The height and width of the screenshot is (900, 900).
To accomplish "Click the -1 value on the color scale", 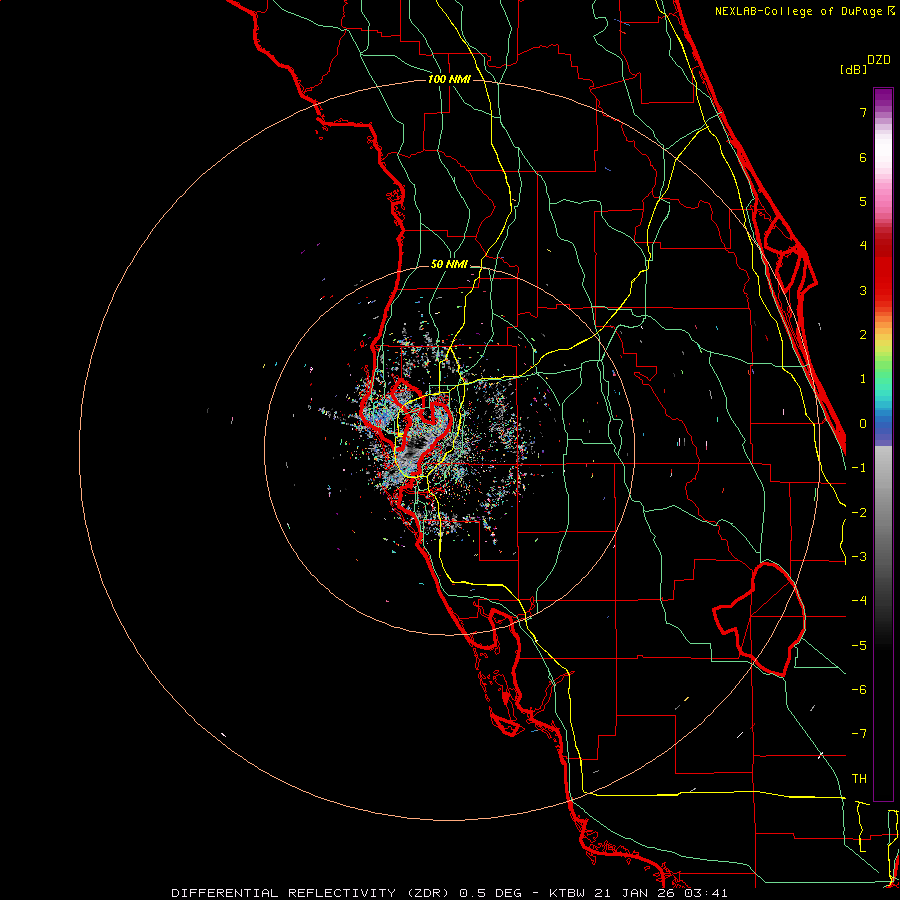I will coord(859,468).
